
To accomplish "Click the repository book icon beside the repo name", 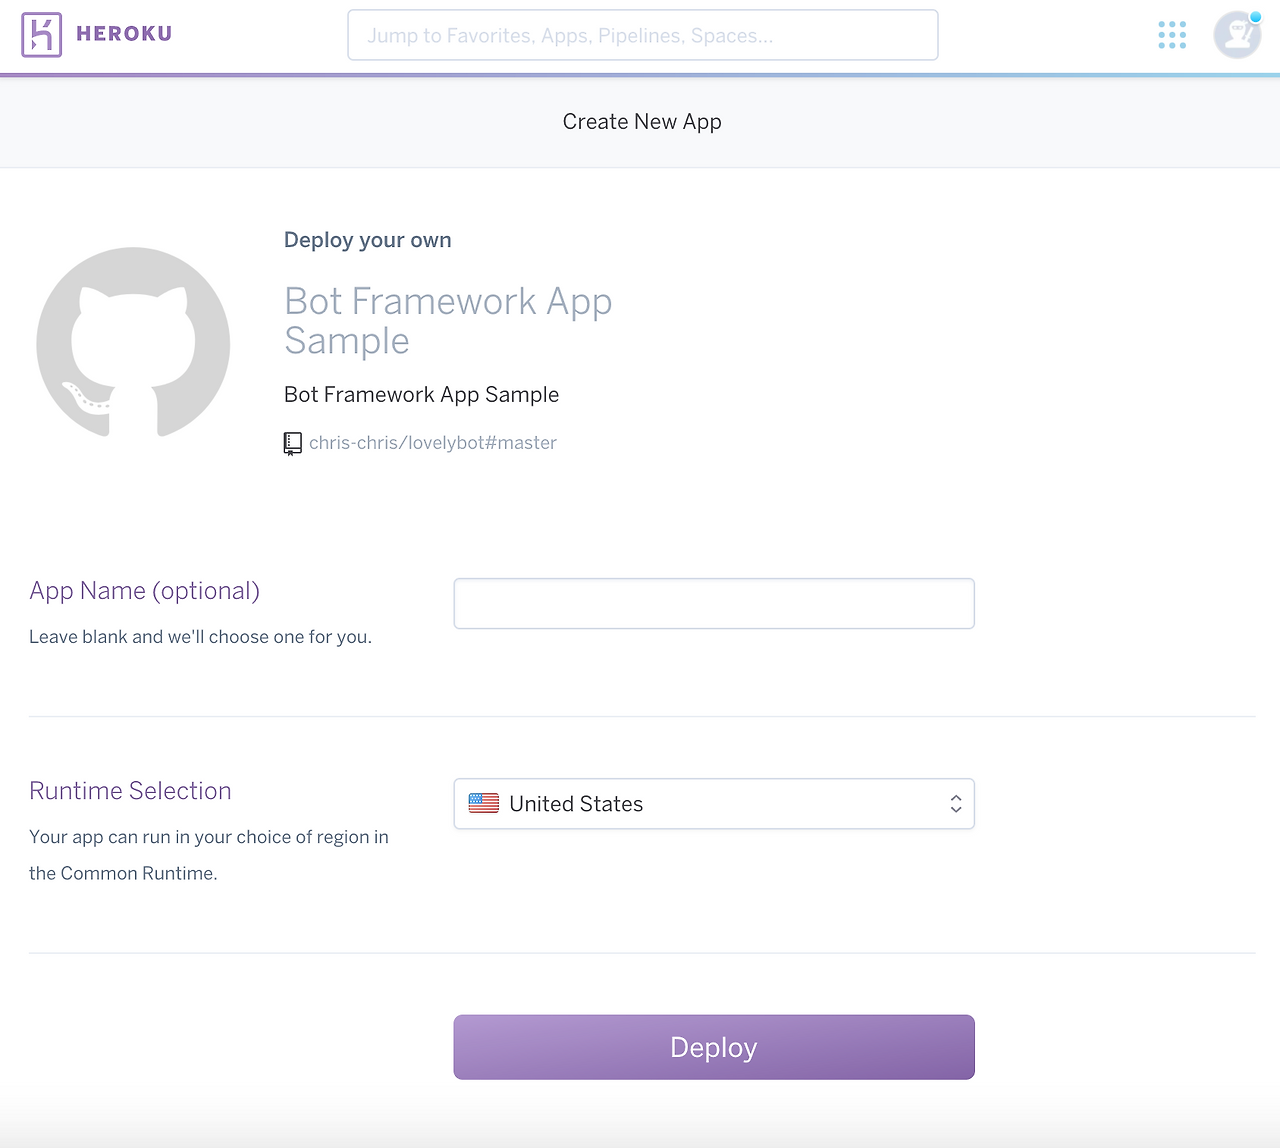I will coord(292,442).
